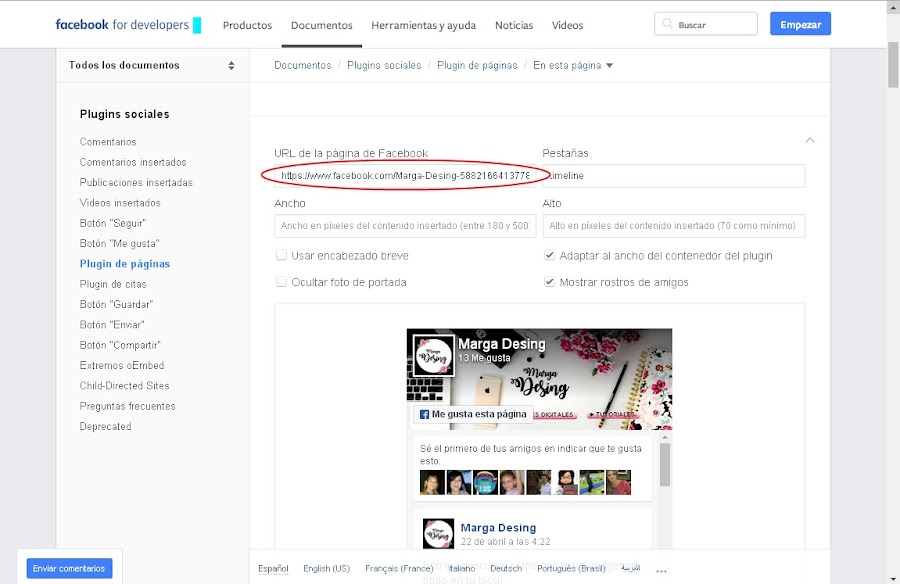The width and height of the screenshot is (900, 584).
Task: Open Plugins sociales breadcrumb link
Action: pos(384,65)
